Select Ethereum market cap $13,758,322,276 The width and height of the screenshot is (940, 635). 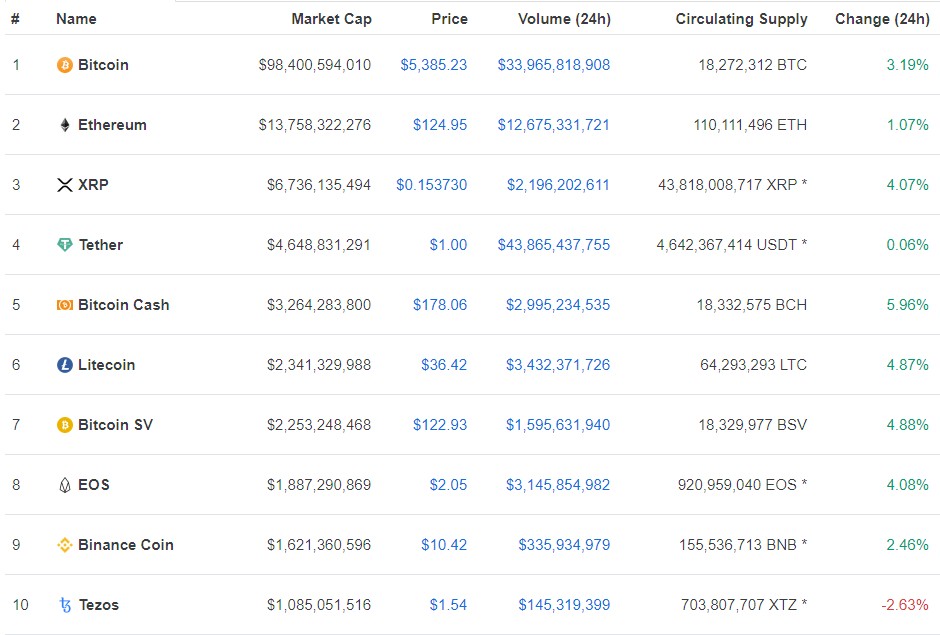[315, 125]
